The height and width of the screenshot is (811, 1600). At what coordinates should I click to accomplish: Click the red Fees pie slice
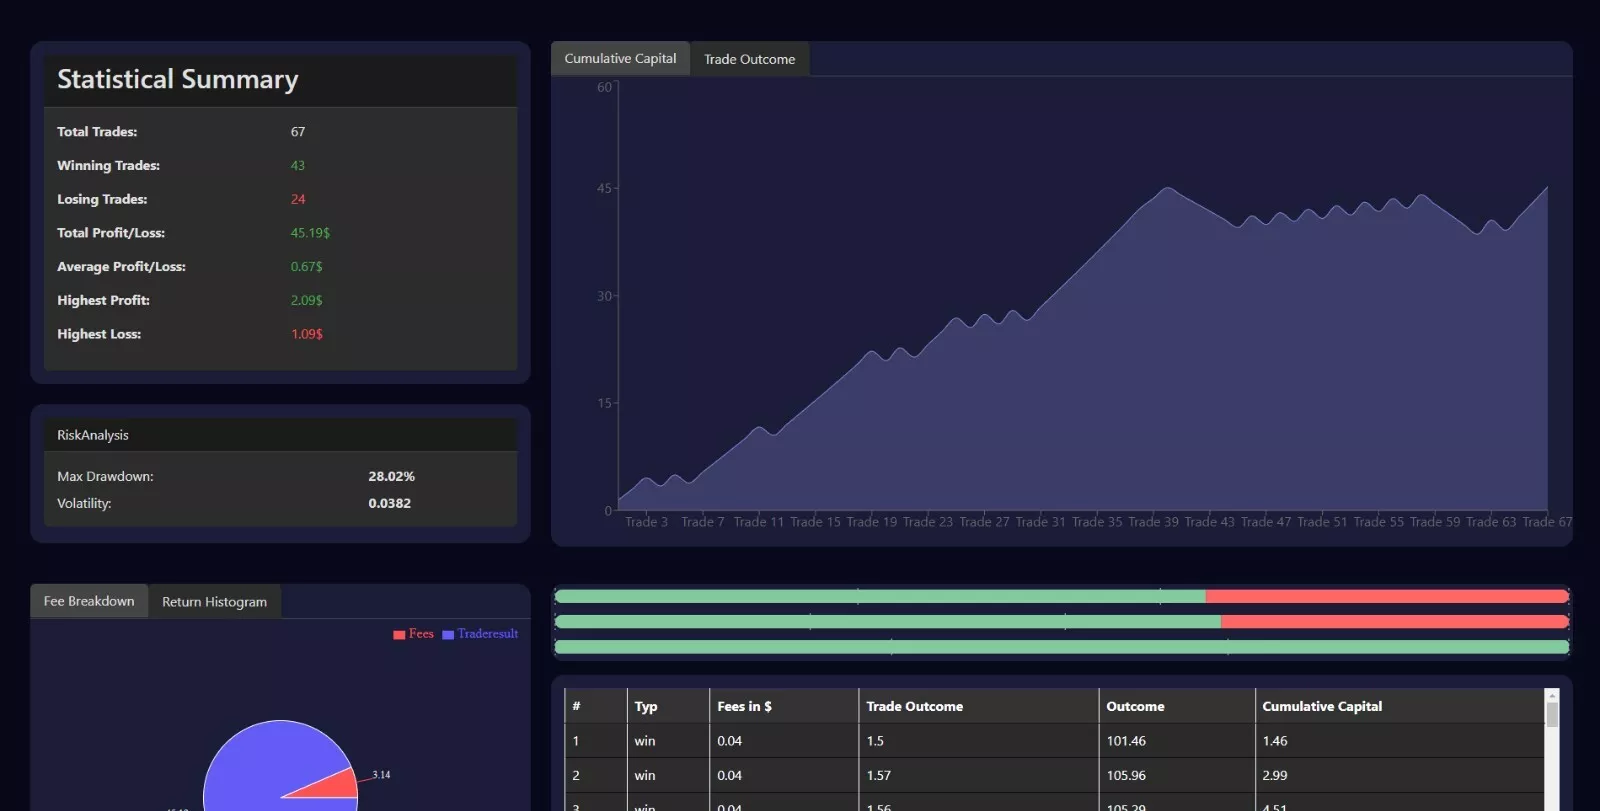click(335, 785)
